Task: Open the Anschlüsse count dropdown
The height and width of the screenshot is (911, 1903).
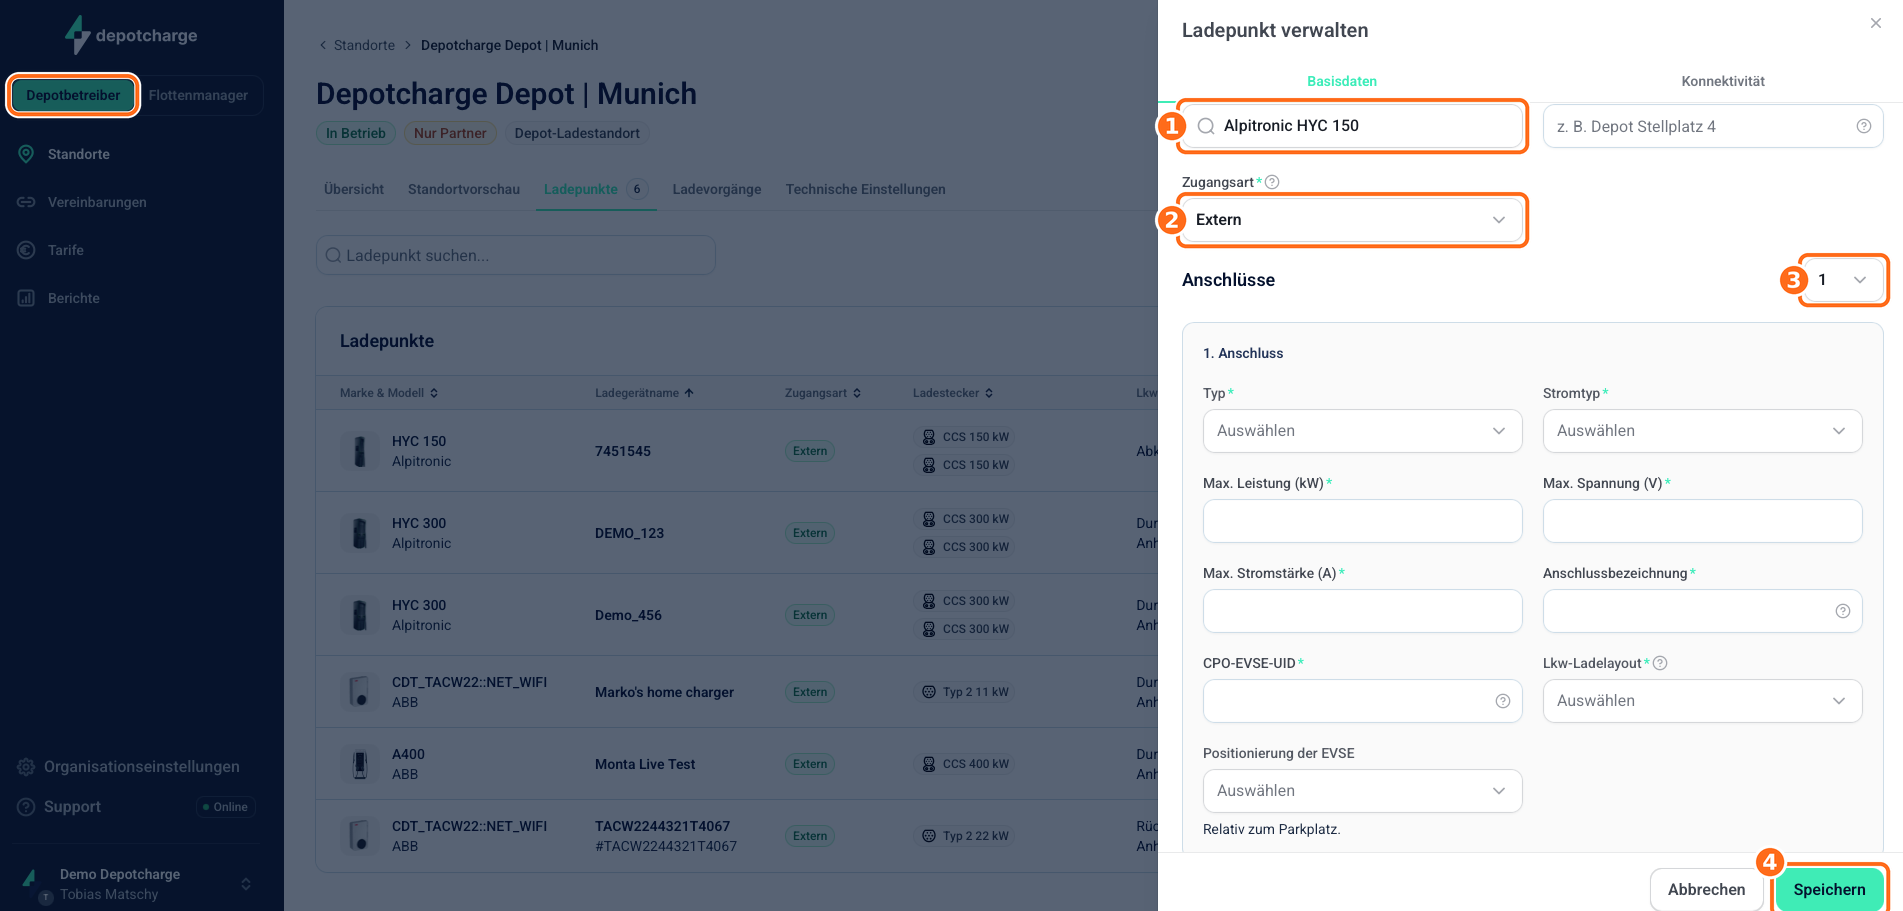Action: click(1843, 280)
